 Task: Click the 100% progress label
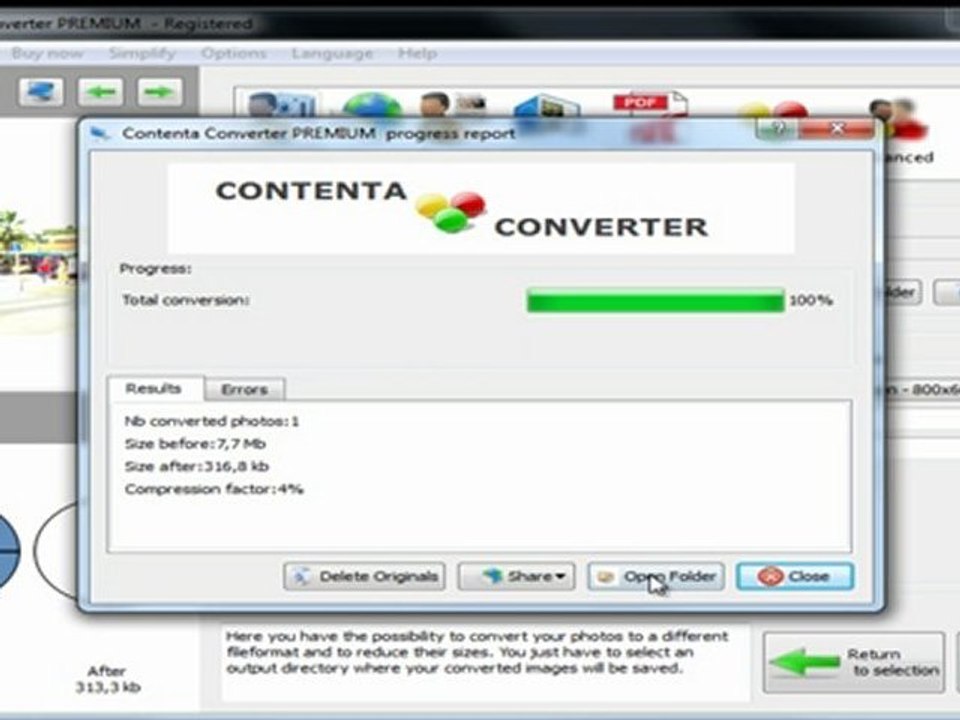coord(811,300)
